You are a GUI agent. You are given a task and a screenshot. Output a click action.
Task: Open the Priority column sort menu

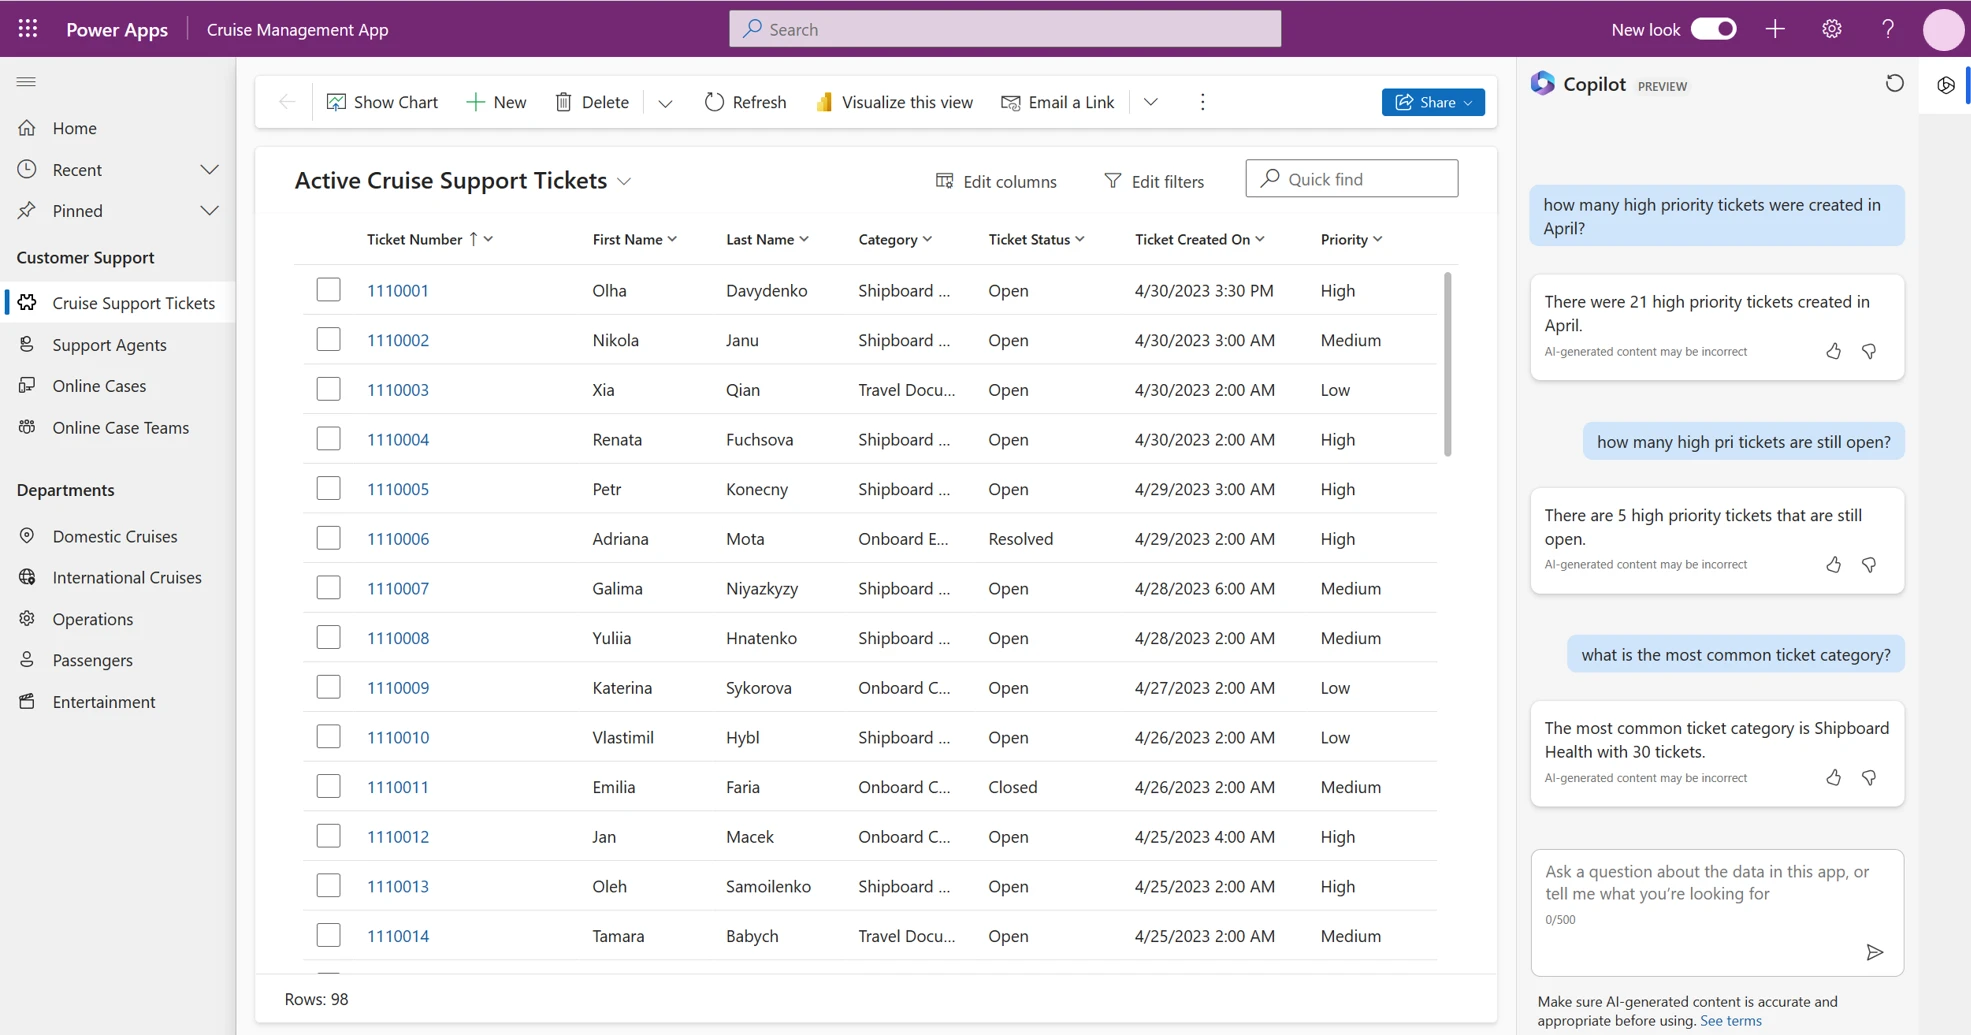point(1379,239)
